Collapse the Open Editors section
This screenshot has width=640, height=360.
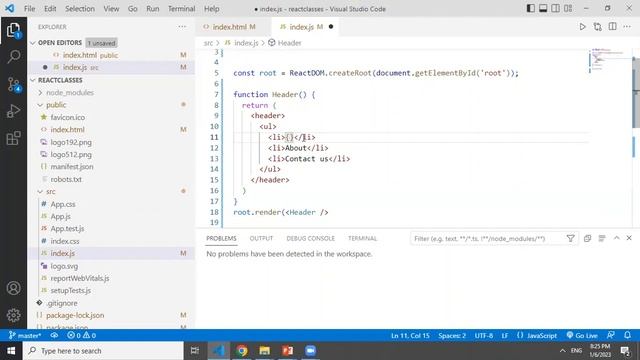click(x=59, y=42)
